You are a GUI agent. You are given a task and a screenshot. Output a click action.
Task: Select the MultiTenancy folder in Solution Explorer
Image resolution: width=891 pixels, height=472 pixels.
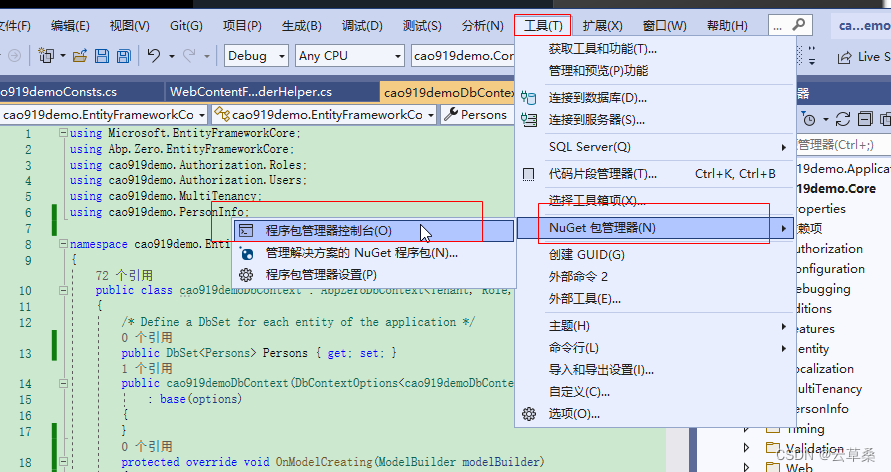click(830, 389)
